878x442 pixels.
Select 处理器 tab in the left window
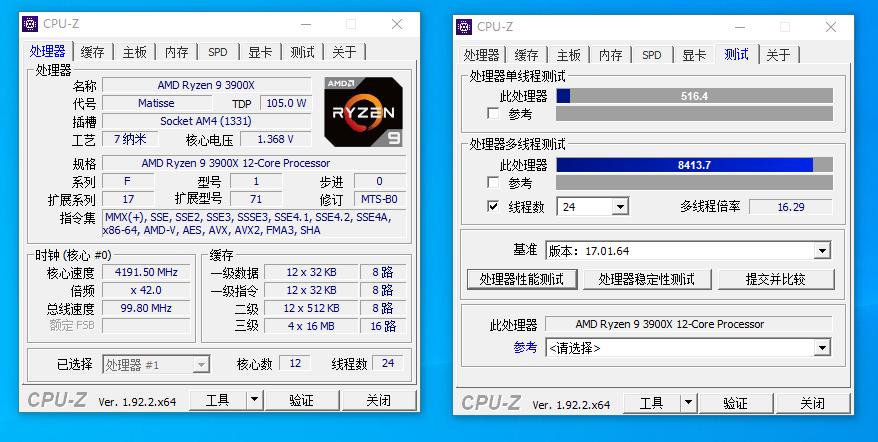(x=48, y=51)
